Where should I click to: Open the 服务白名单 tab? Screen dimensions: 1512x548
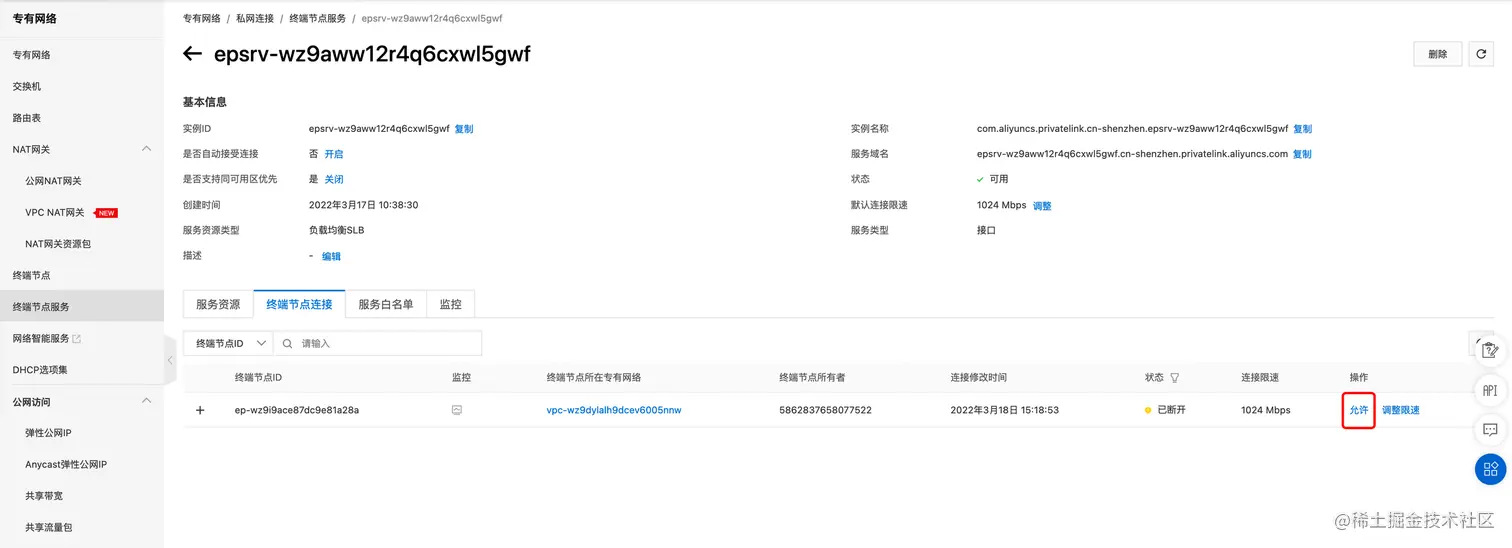[x=386, y=304]
